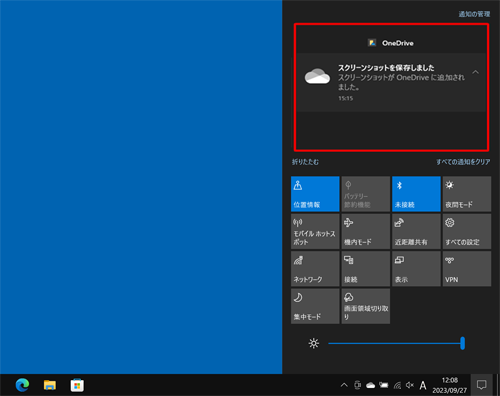Click the network tray icon

[397, 386]
